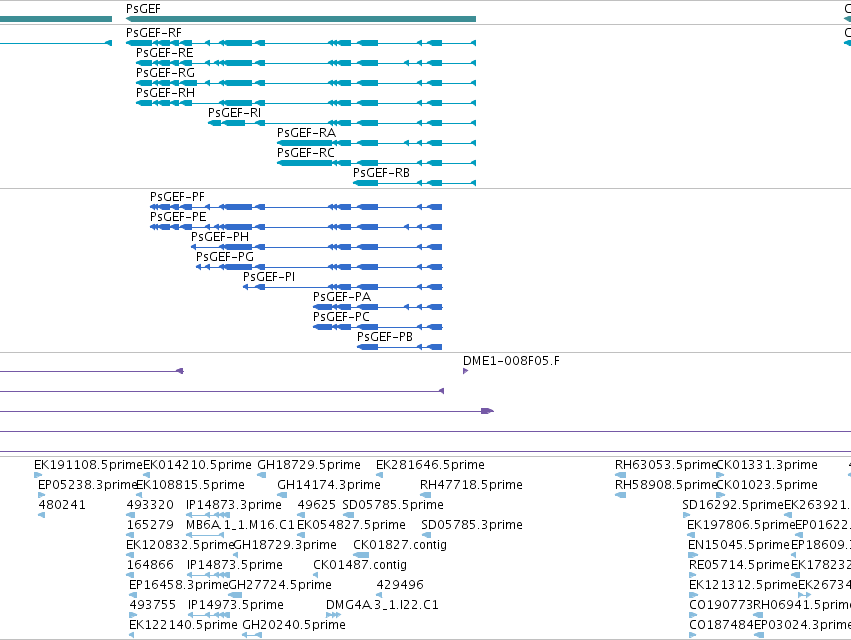
Task: Click the DMG4A.3_1.I22.C1 label
Action: pyautogui.click(x=382, y=605)
